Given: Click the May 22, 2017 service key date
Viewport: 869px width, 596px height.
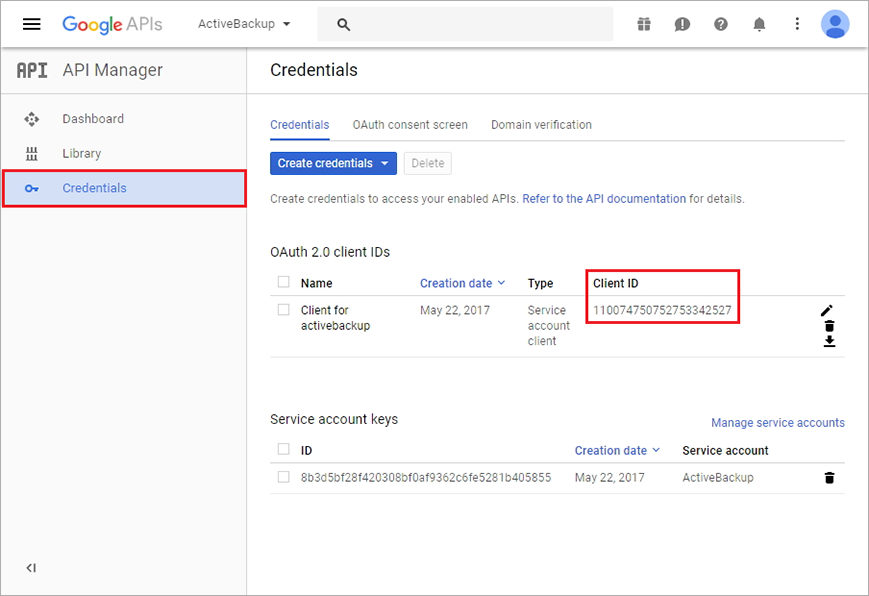Looking at the screenshot, I should (x=610, y=478).
